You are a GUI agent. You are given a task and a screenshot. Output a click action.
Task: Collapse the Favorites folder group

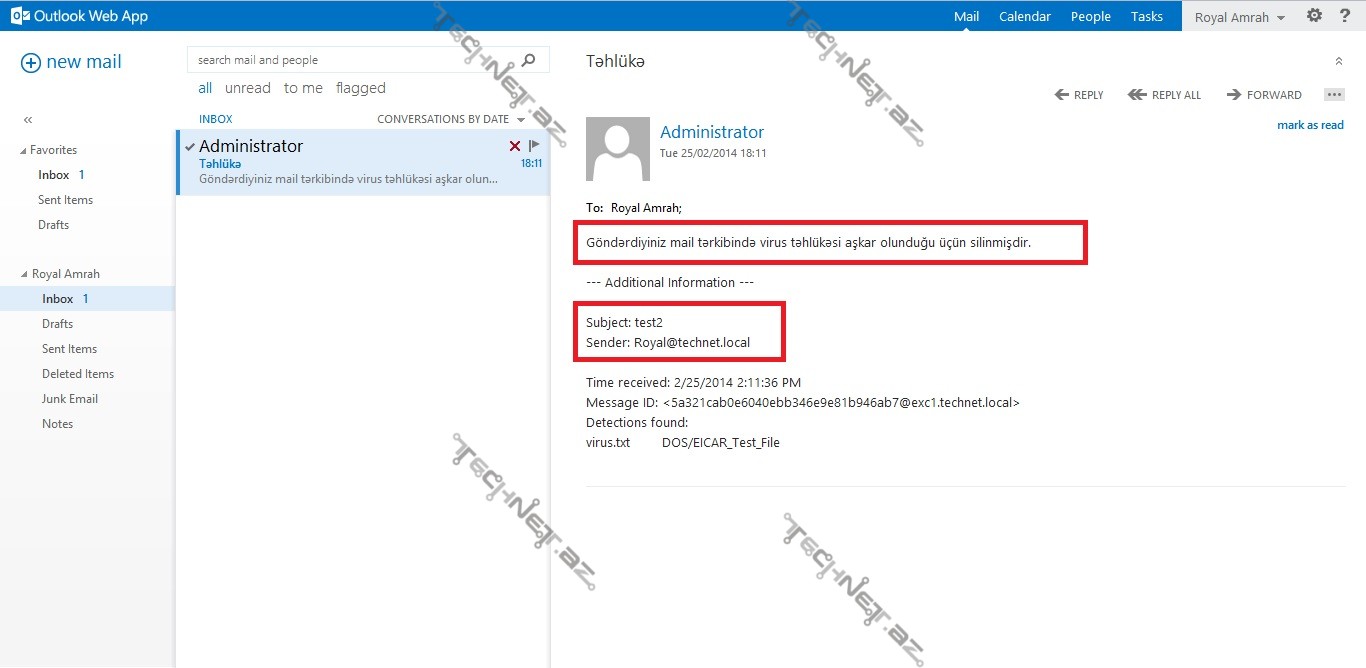[24, 150]
